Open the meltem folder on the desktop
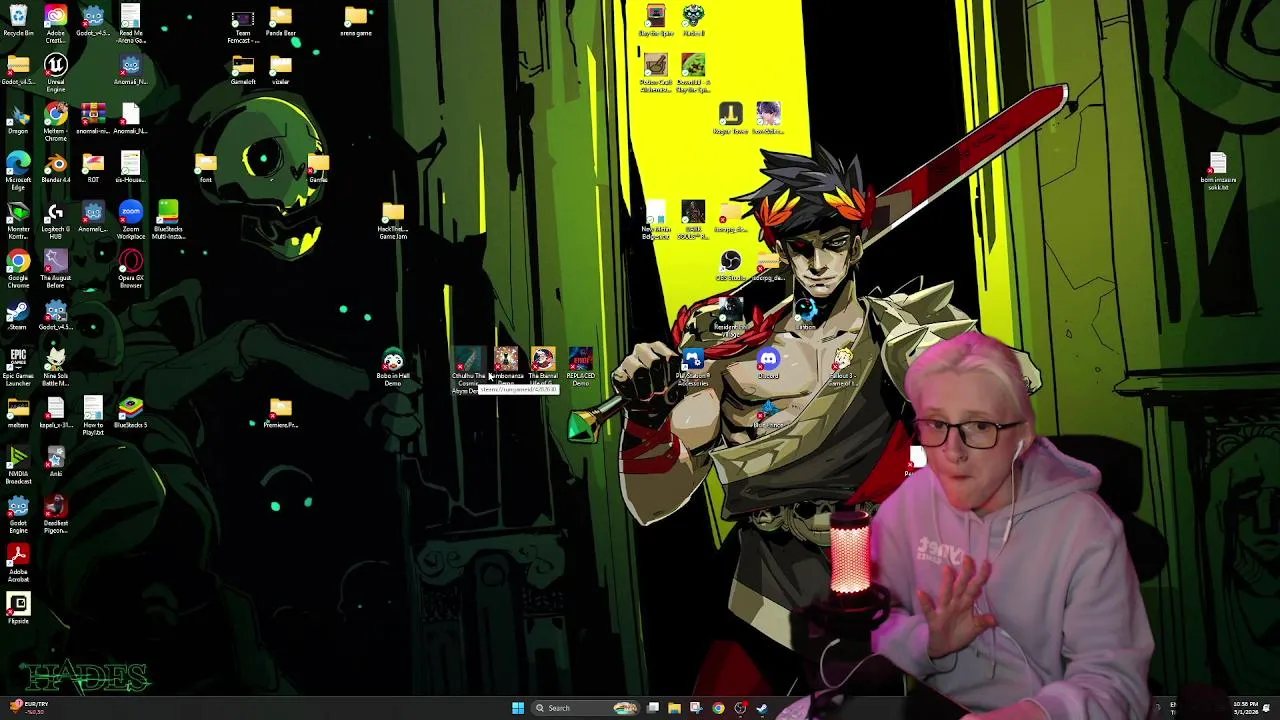 point(18,413)
